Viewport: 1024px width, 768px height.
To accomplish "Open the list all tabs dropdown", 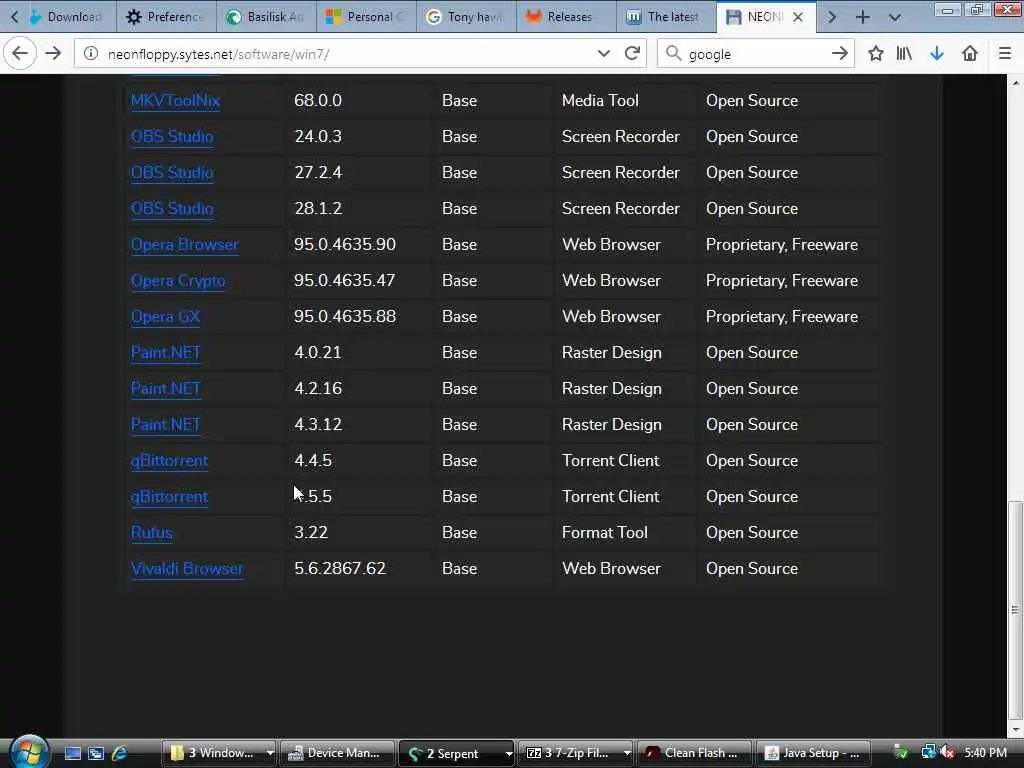I will (895, 17).
